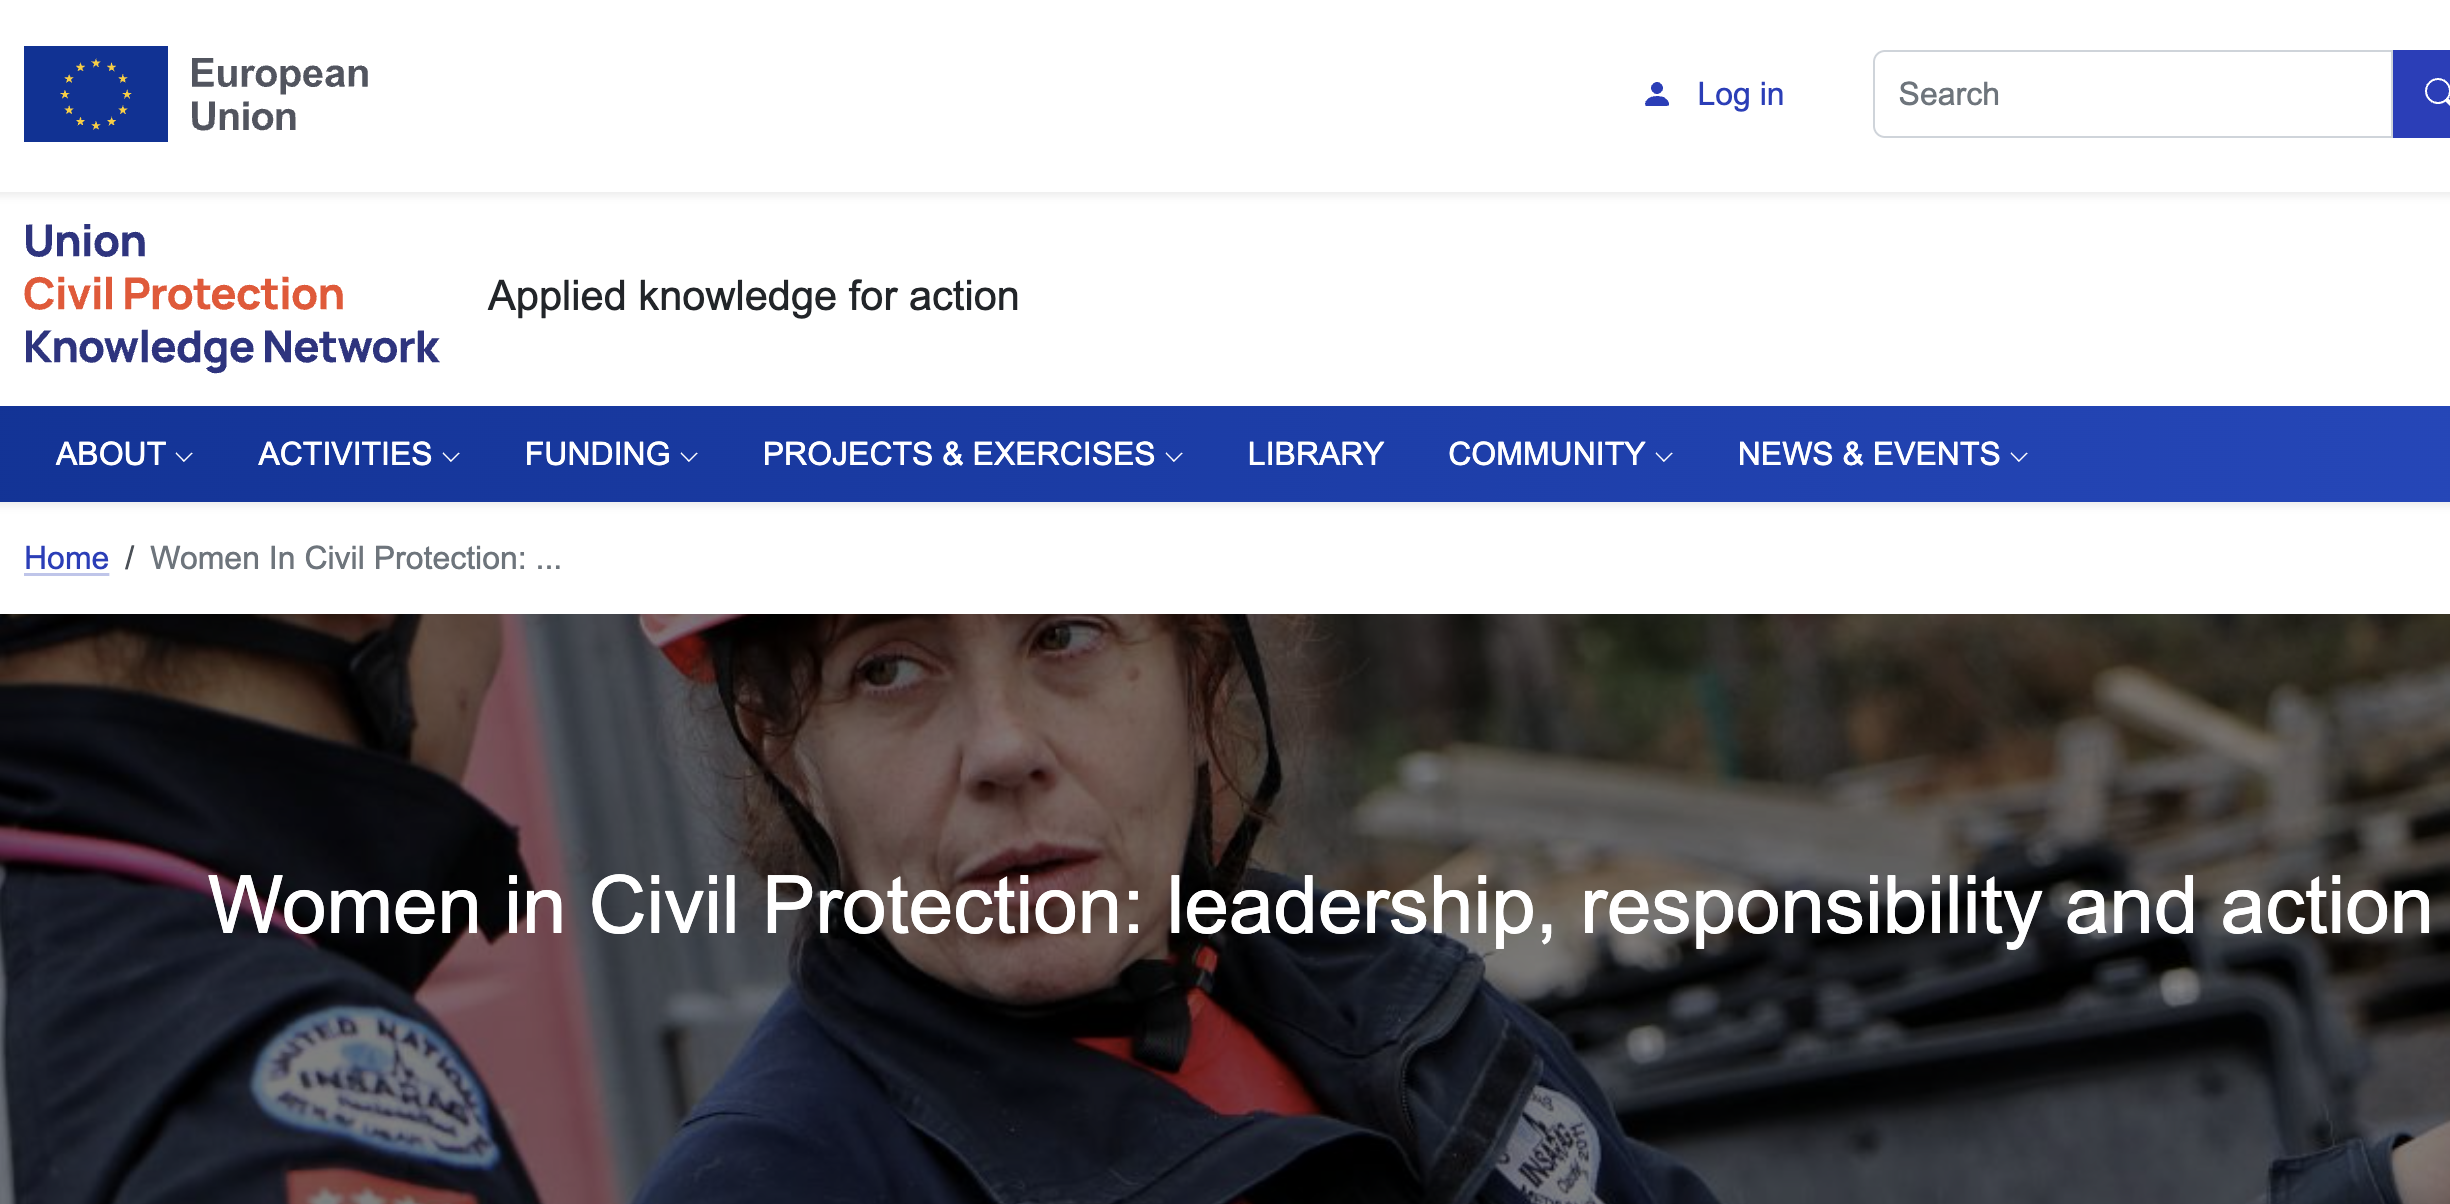Click the ABOUT menu chevron arrow

tap(184, 456)
